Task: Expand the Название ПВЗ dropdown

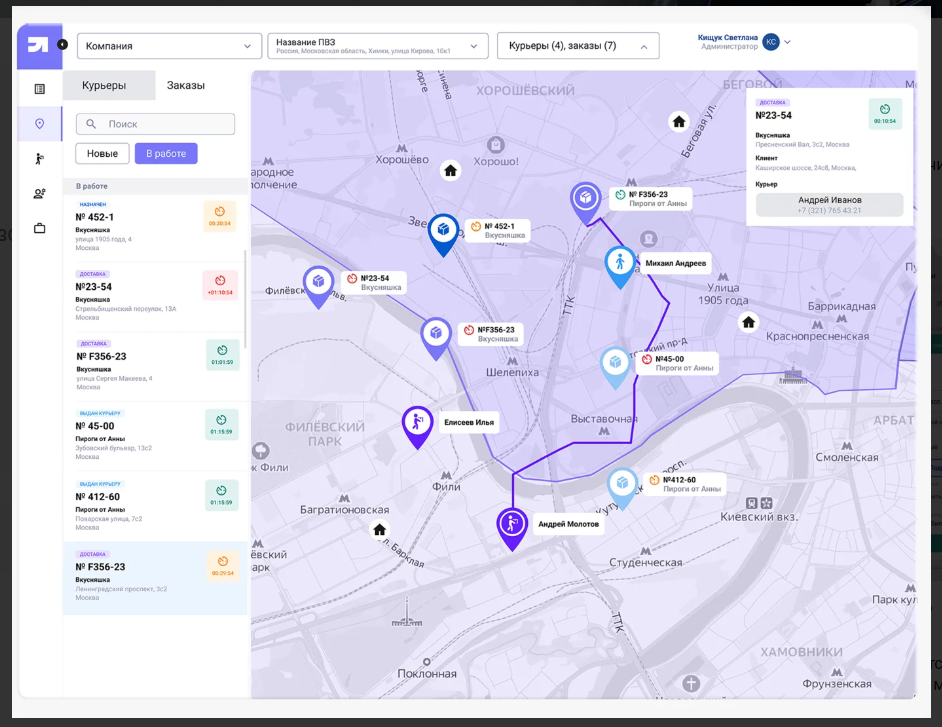Action: (377, 46)
